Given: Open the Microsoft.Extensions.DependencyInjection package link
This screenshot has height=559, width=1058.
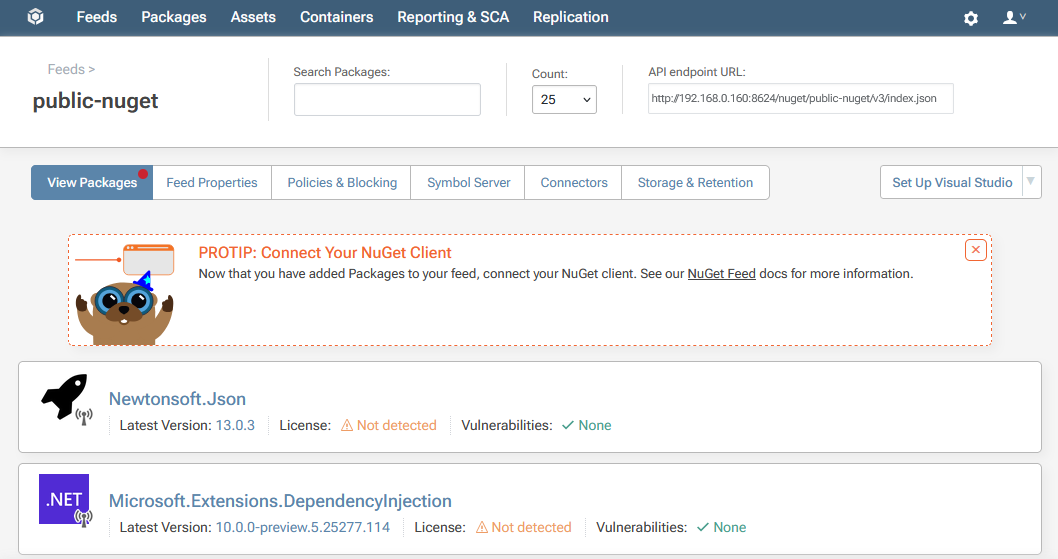Looking at the screenshot, I should click(280, 501).
